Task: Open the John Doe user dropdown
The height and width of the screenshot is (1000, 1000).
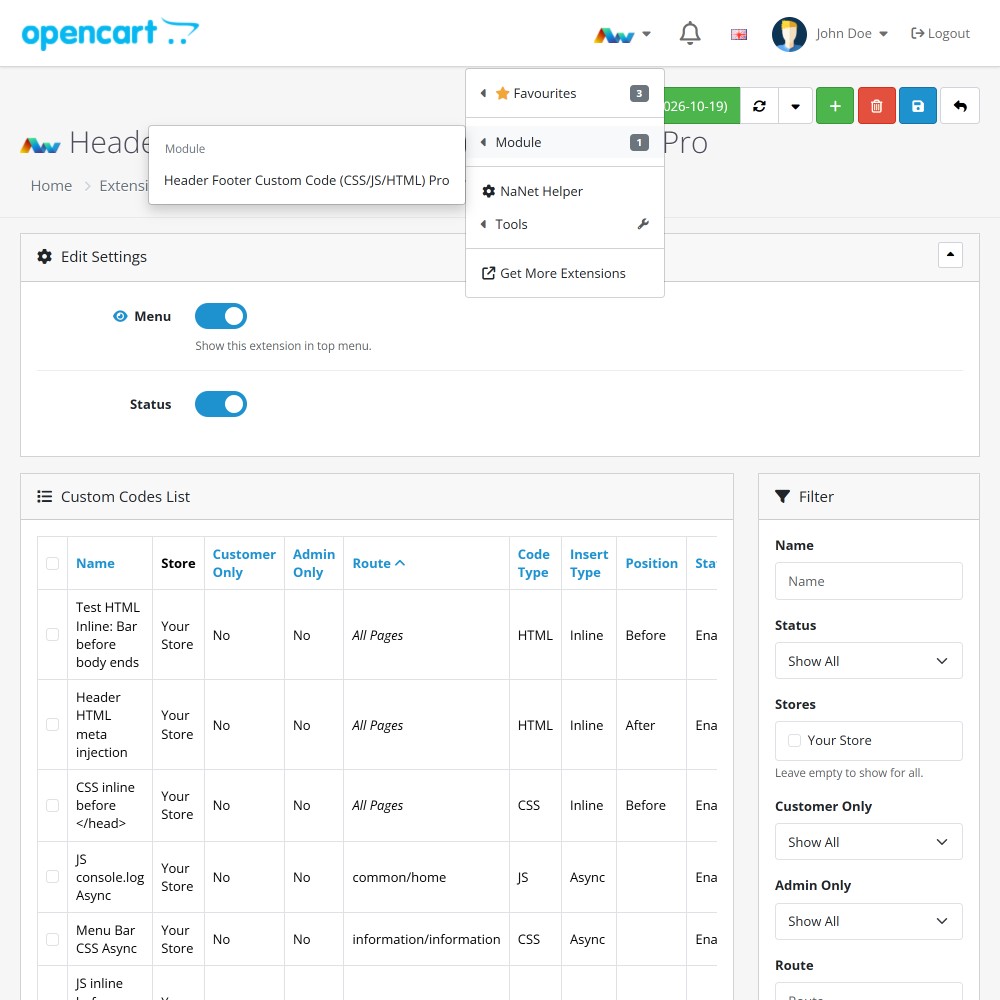Action: (851, 34)
